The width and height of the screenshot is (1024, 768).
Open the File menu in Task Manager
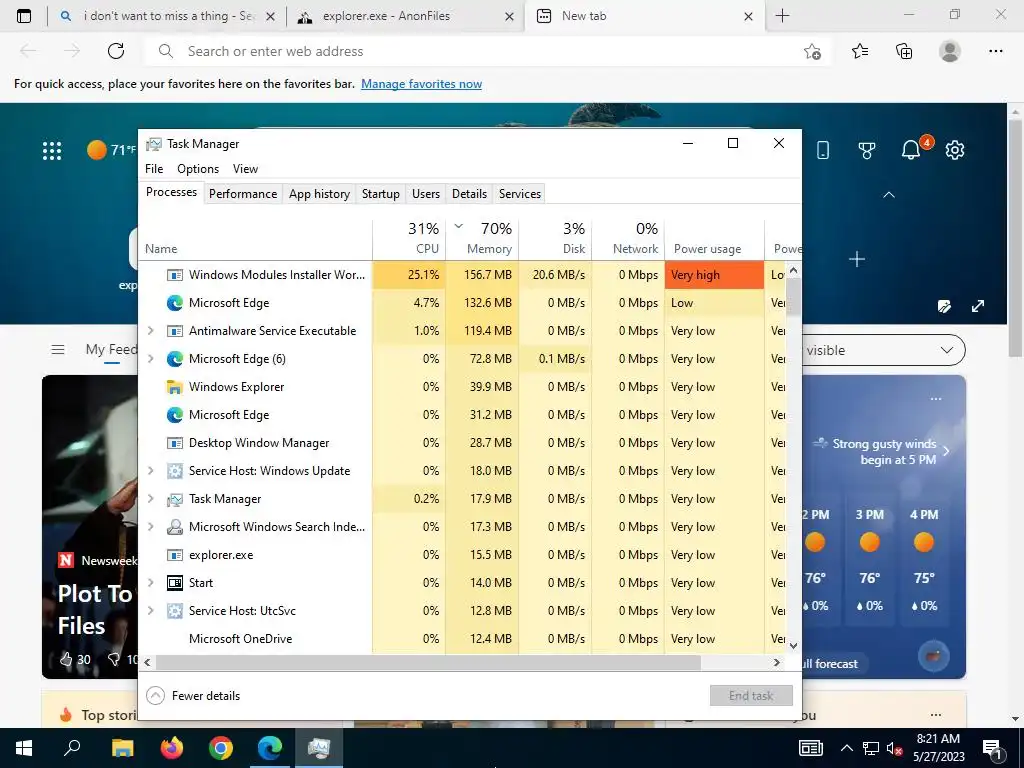[x=154, y=168]
